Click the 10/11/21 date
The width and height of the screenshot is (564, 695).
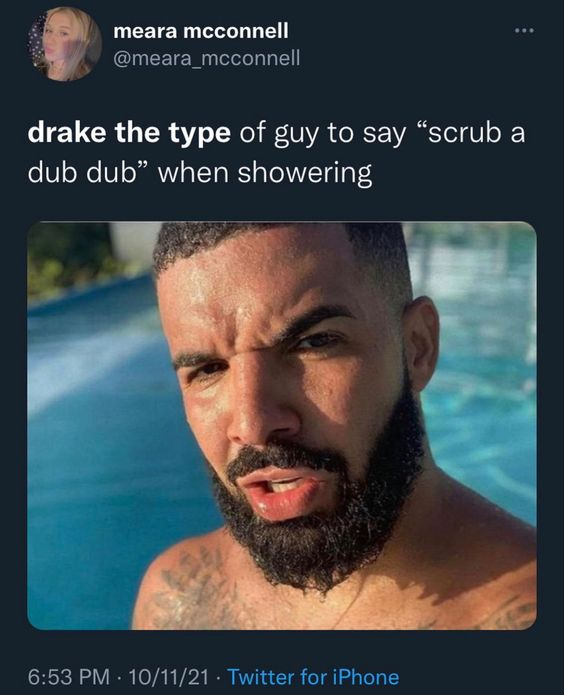(168, 677)
